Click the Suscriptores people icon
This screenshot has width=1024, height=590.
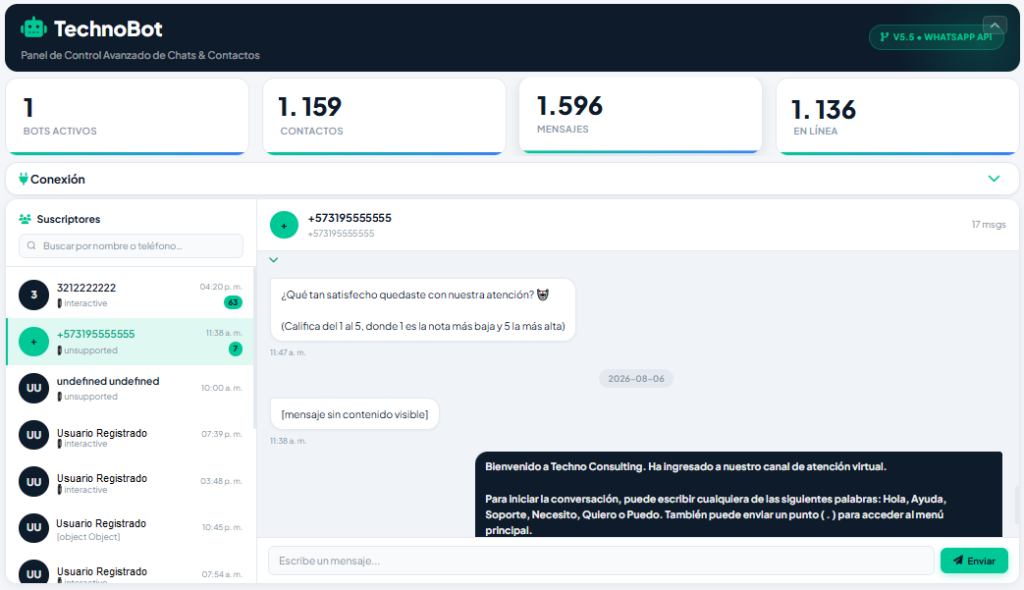tap(25, 219)
